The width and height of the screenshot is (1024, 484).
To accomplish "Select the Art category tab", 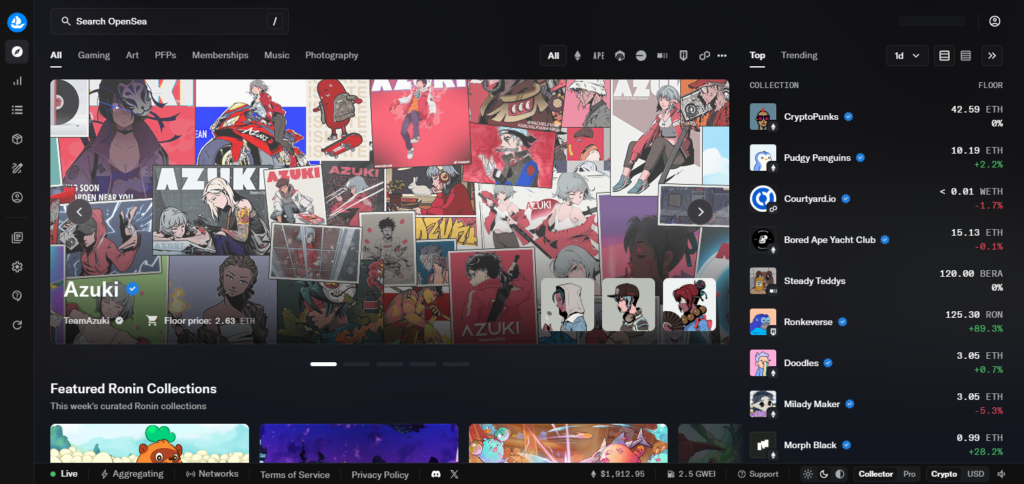I will (133, 56).
